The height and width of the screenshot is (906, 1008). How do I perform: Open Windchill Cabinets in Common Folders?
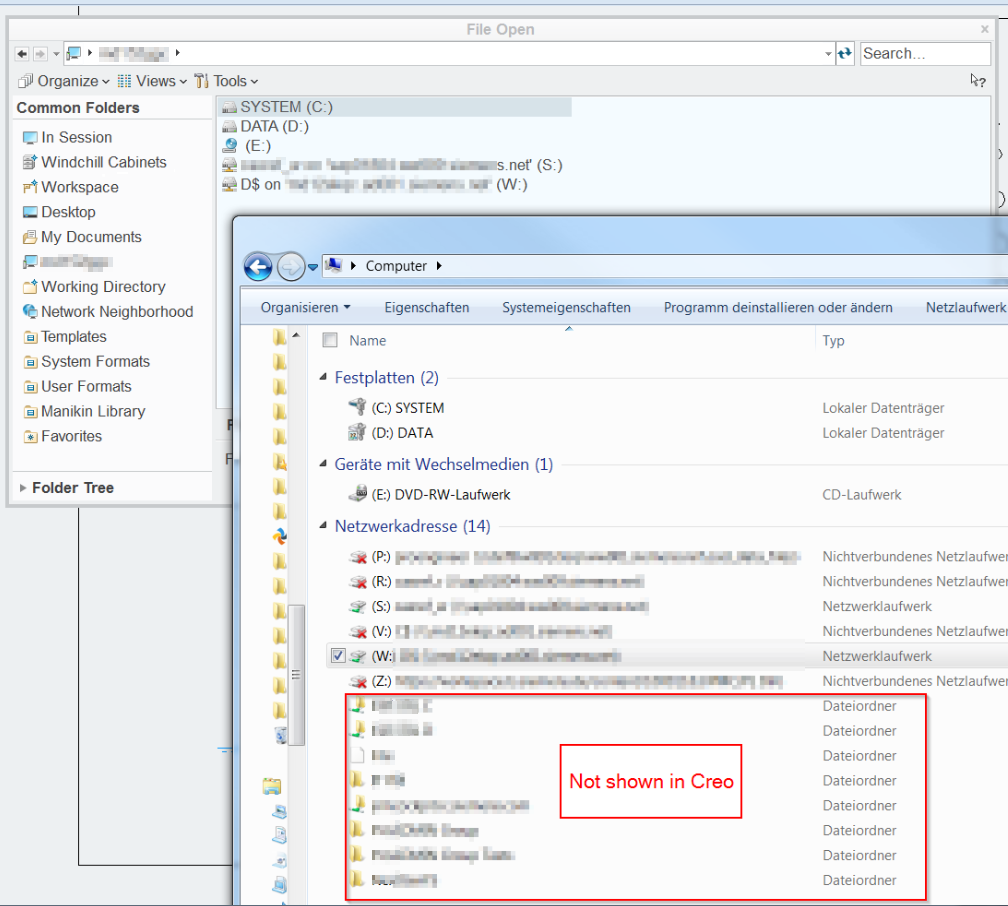point(103,162)
